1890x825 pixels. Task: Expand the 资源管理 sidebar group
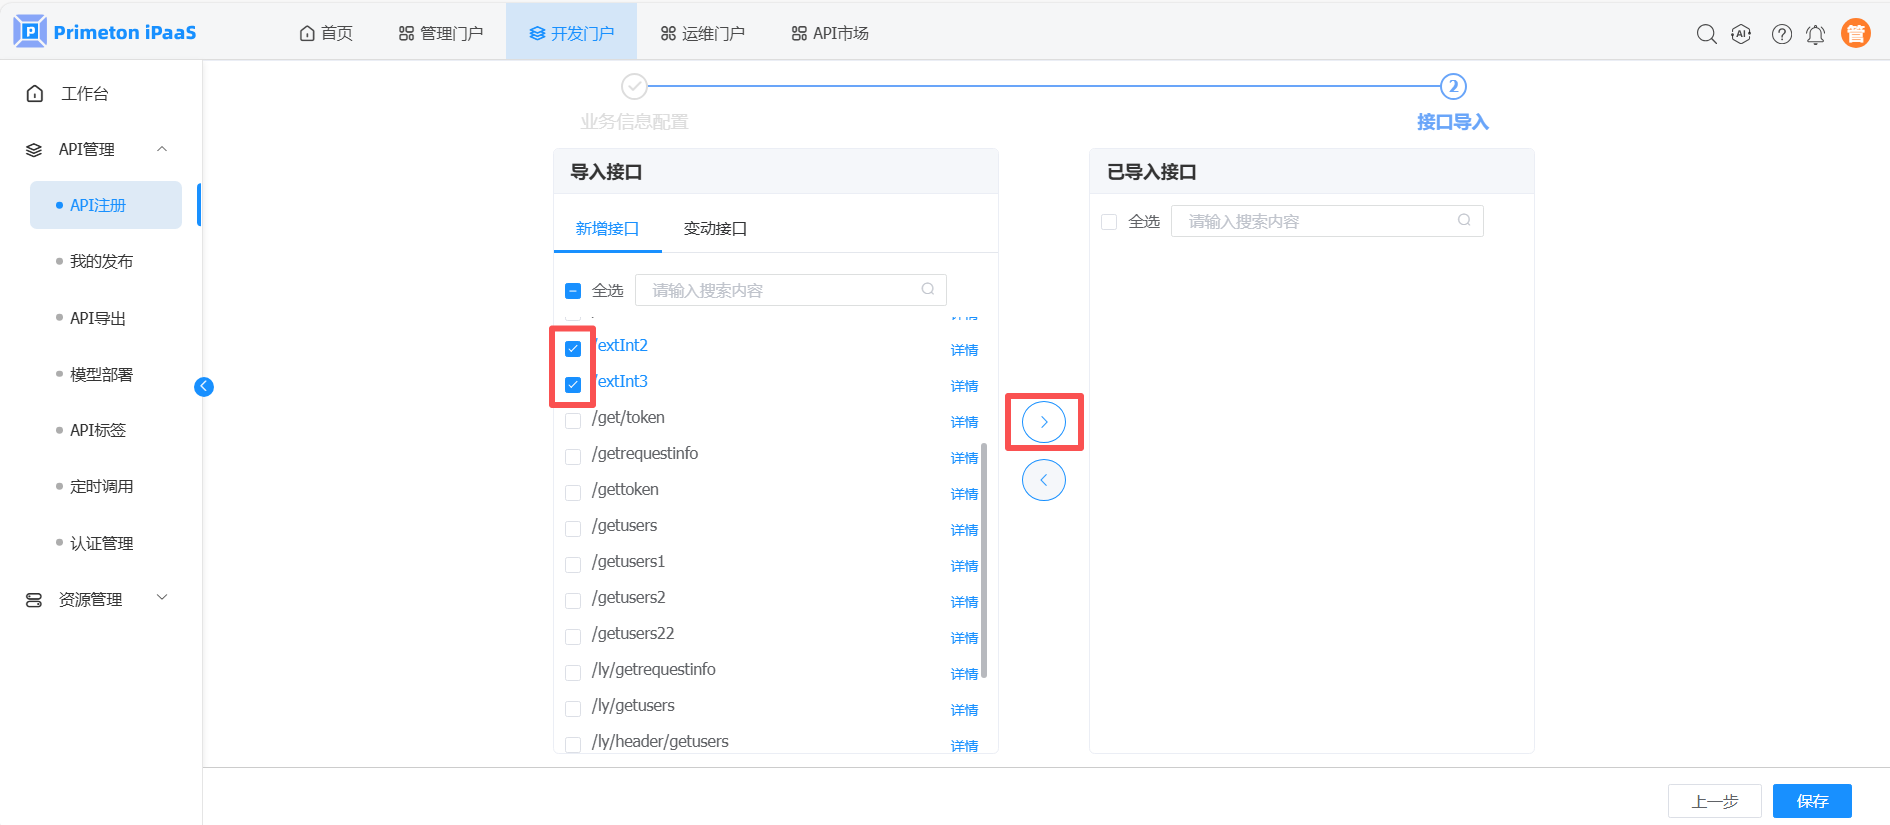coord(162,598)
